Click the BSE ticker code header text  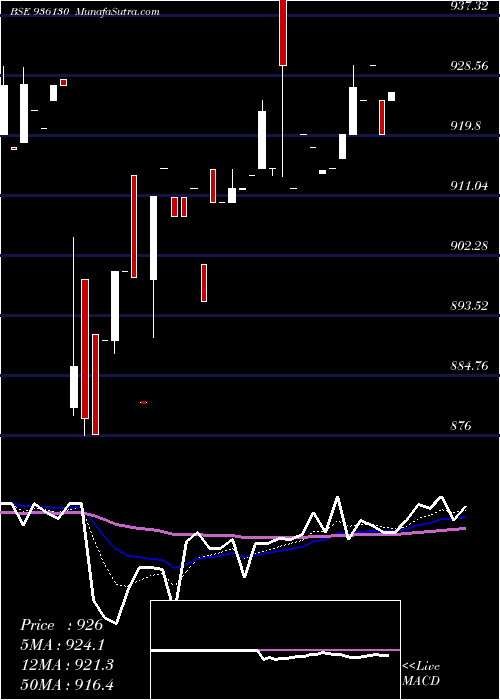tap(40, 11)
